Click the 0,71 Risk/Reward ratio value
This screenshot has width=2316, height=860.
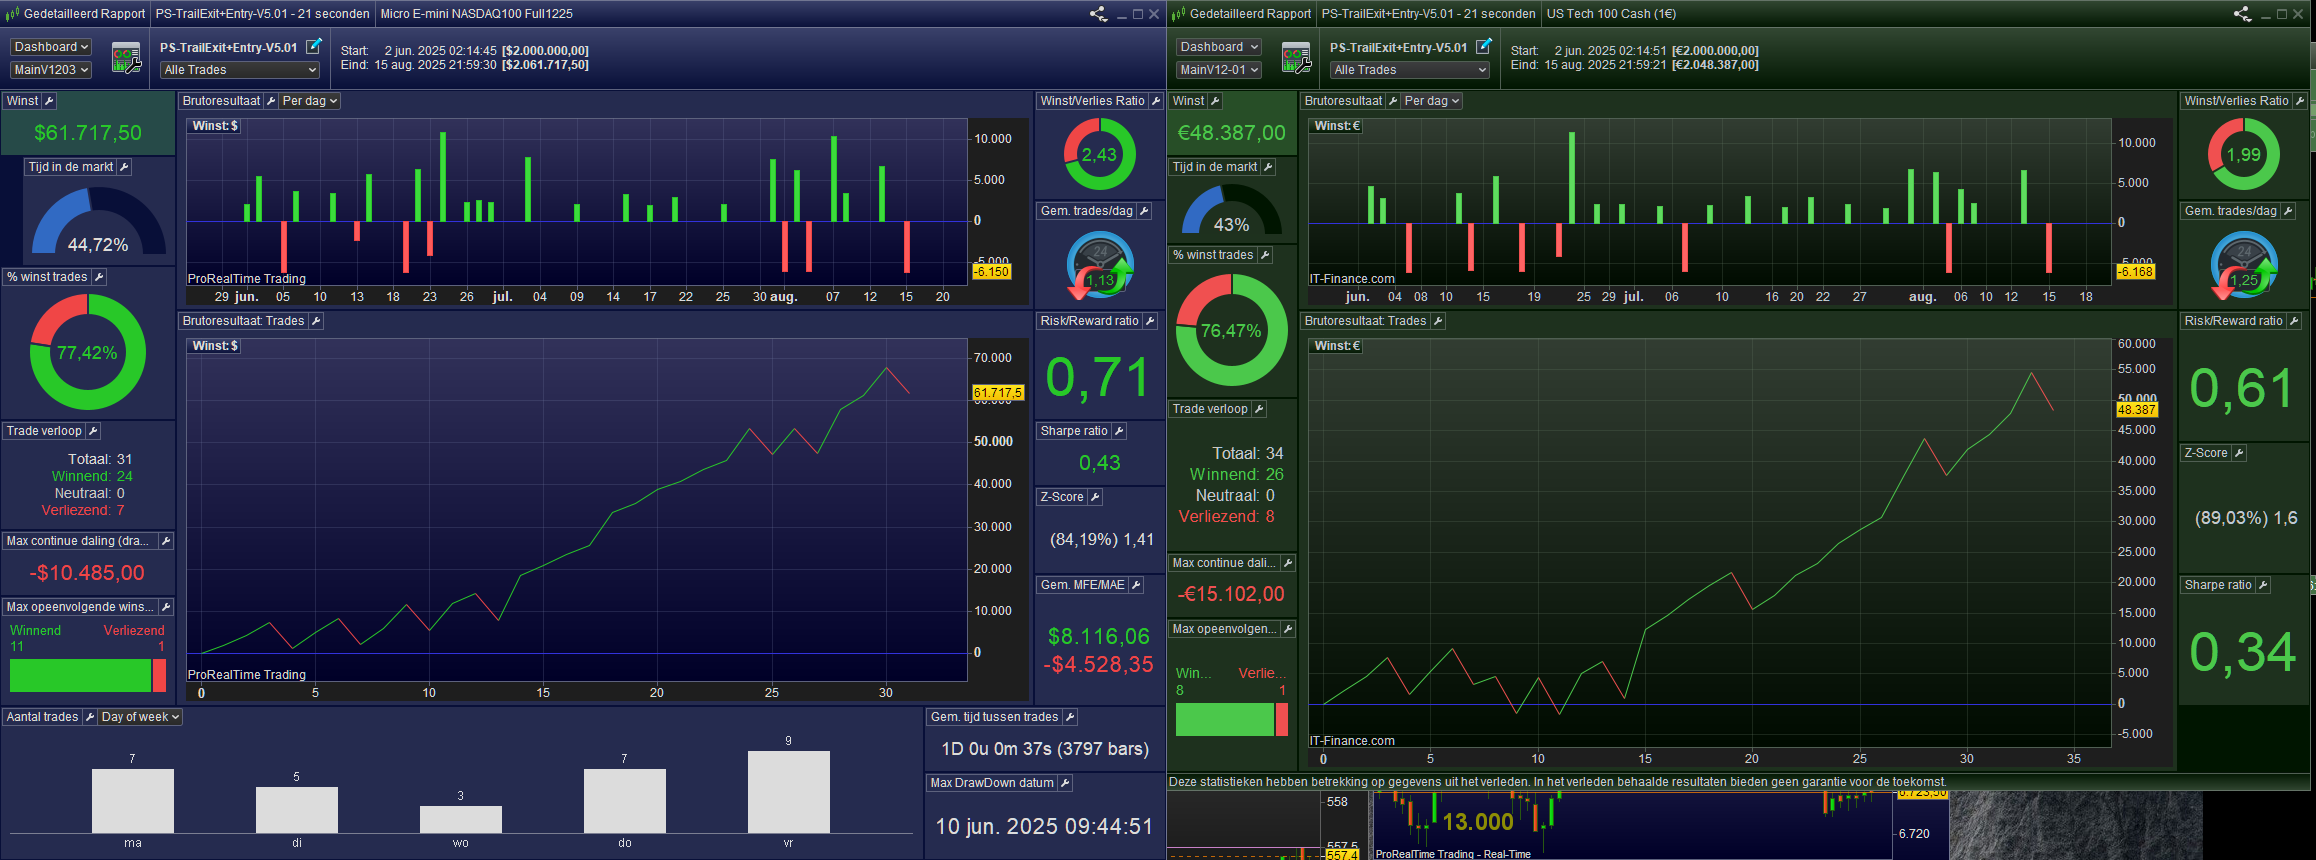[x=1098, y=378]
